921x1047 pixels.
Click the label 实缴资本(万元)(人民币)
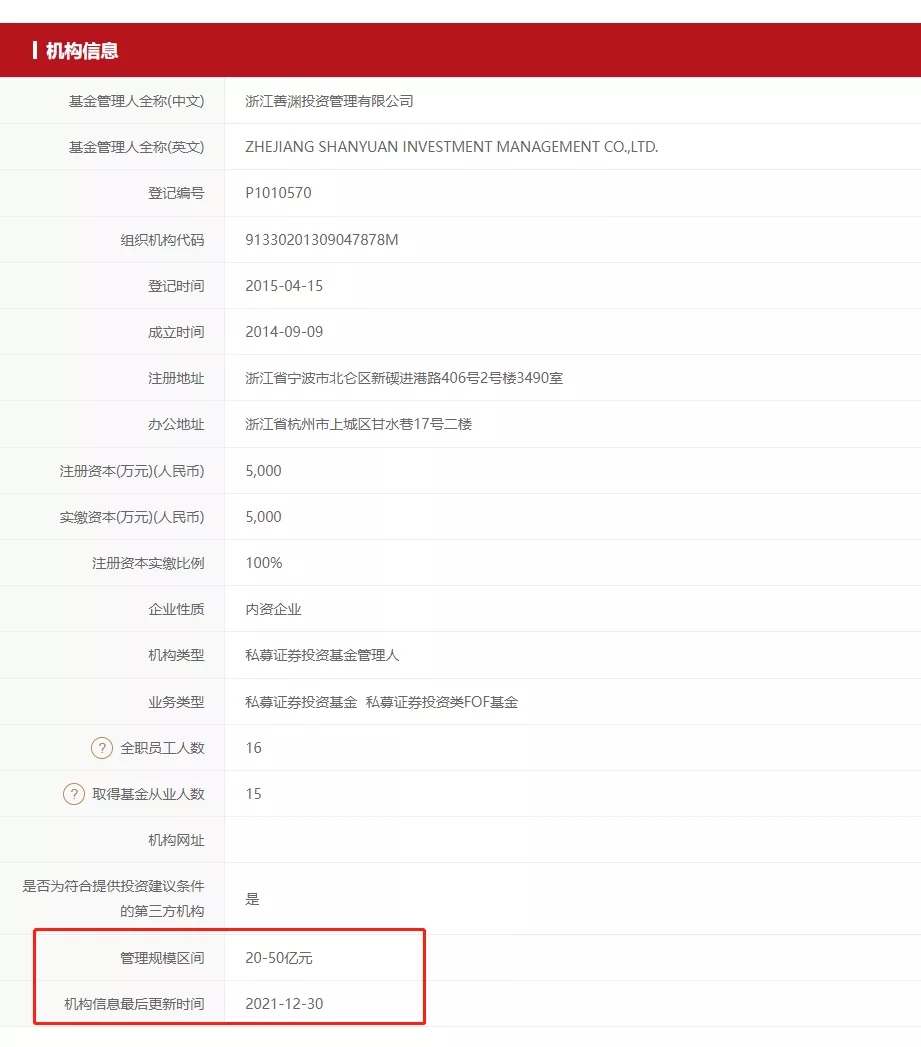[x=132, y=517]
